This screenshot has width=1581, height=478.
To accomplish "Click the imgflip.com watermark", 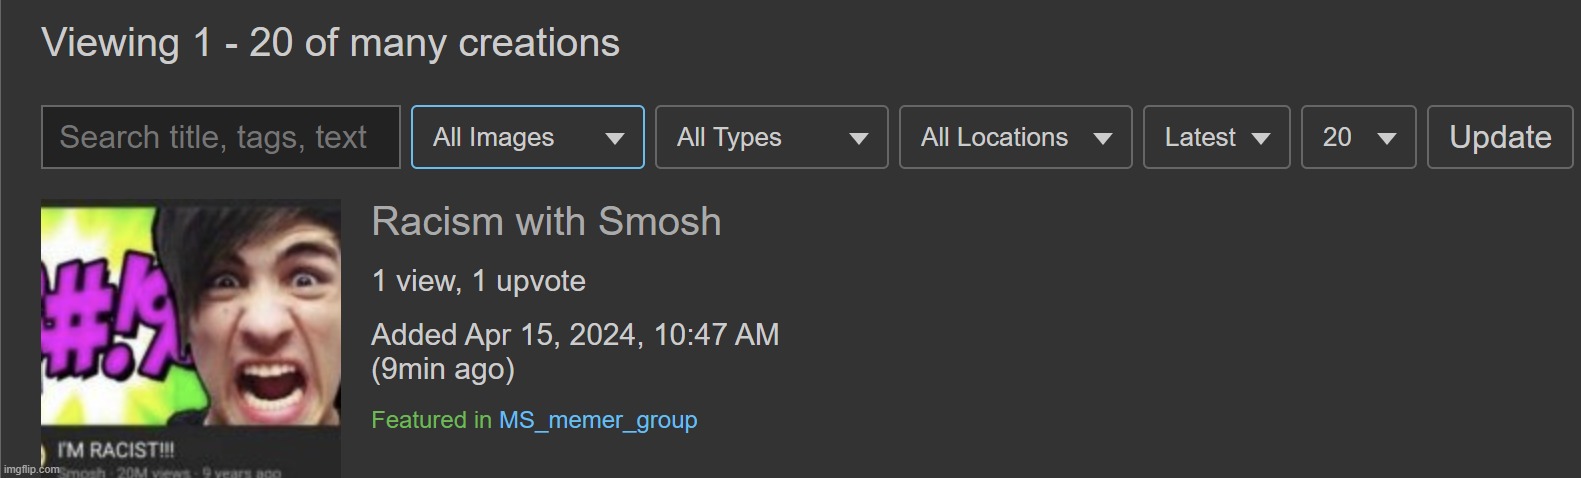I will 32,469.
